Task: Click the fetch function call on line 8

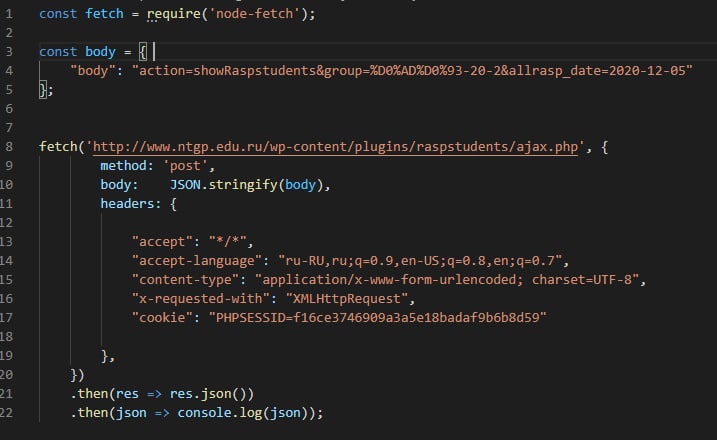Action: coord(58,147)
